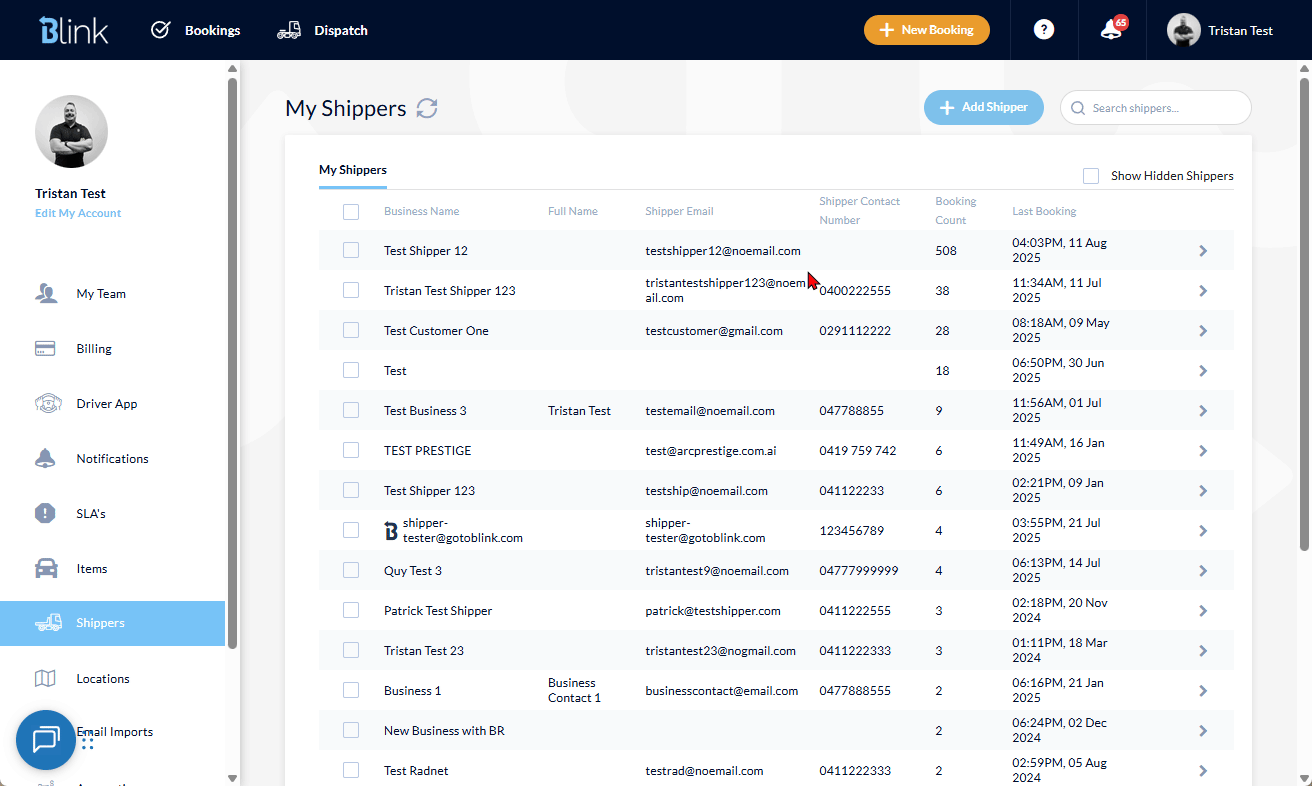Screen dimensions: 1312x786
Task: Click the New Booking button
Action: pyautogui.click(x=927, y=30)
